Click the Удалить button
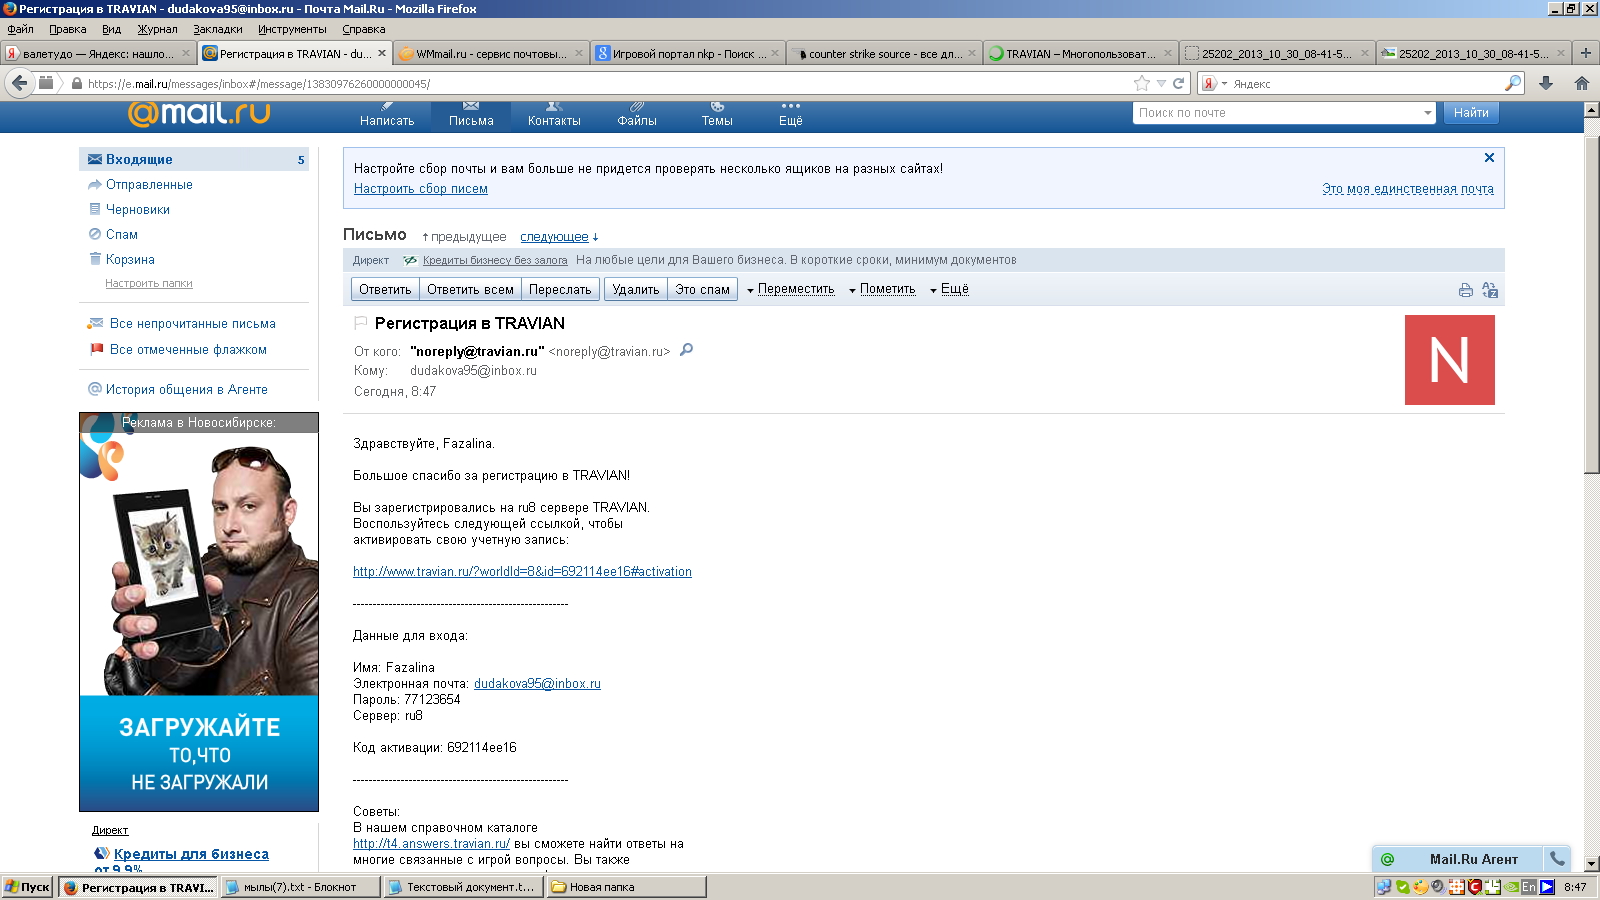 pos(636,290)
